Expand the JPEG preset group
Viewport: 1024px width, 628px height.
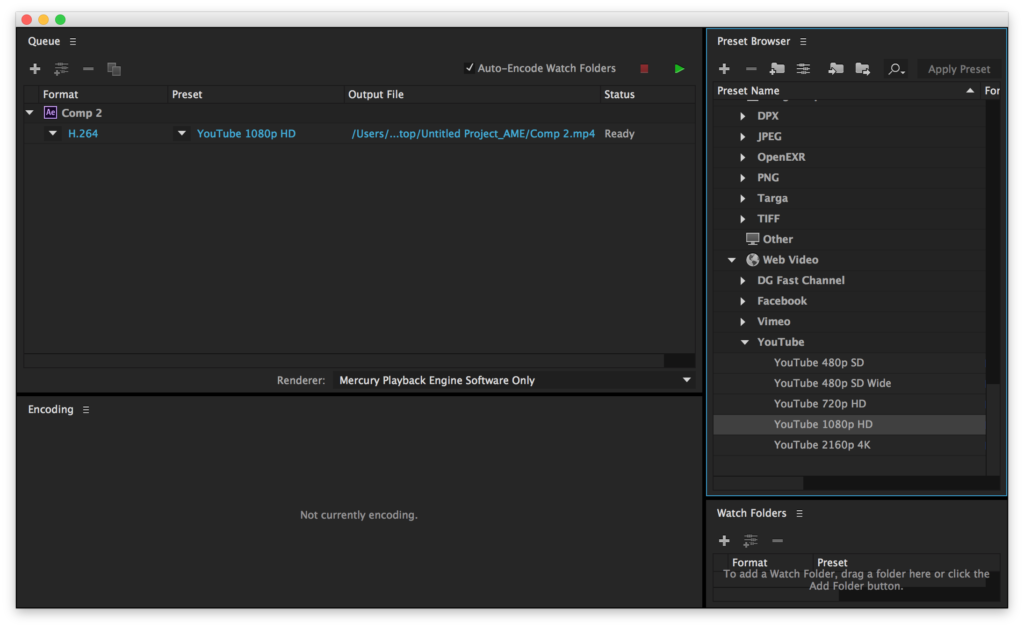[743, 136]
